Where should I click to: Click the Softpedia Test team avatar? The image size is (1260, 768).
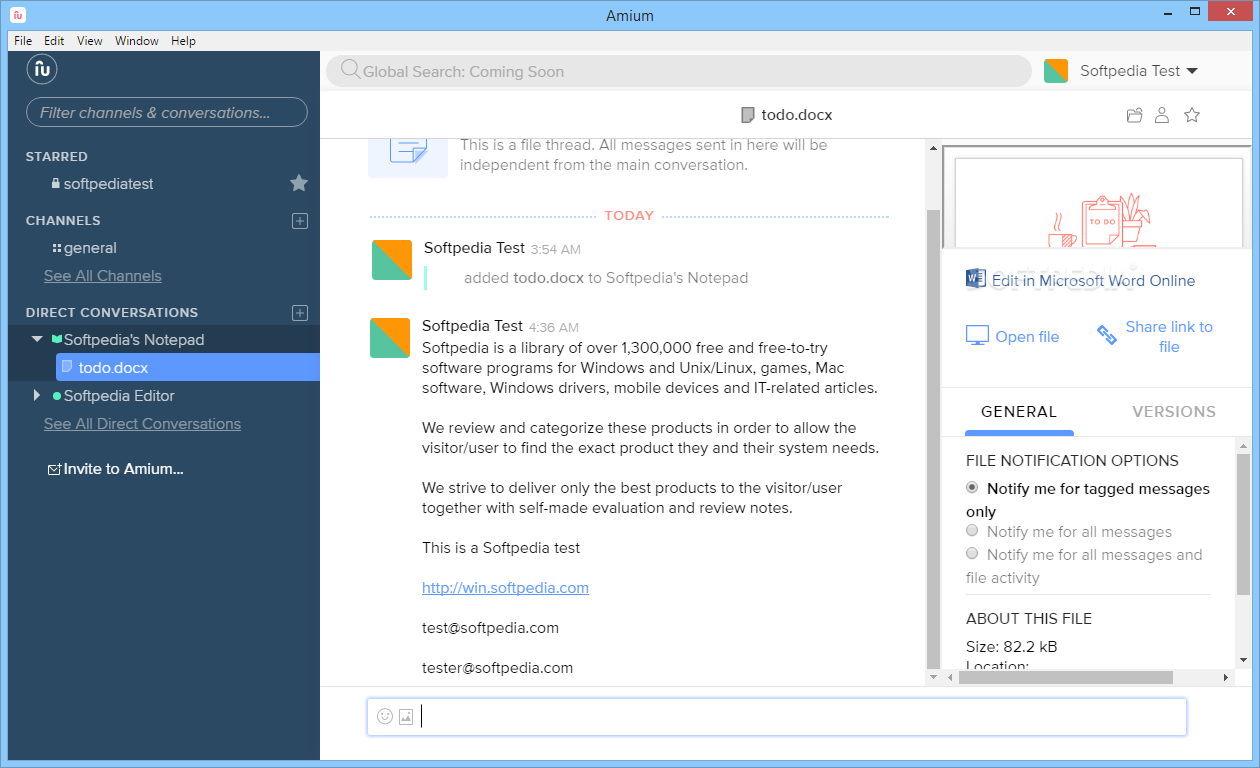pos(1056,71)
